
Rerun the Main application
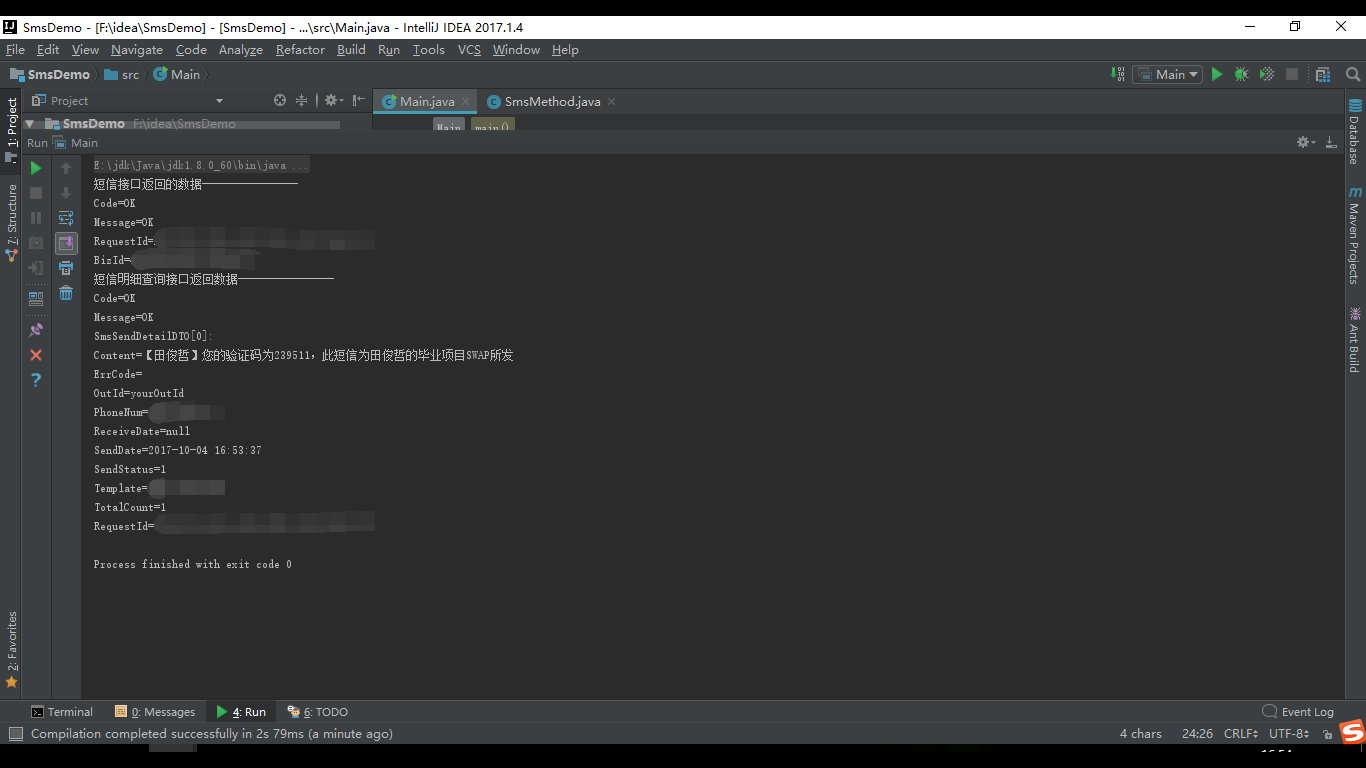pos(36,168)
